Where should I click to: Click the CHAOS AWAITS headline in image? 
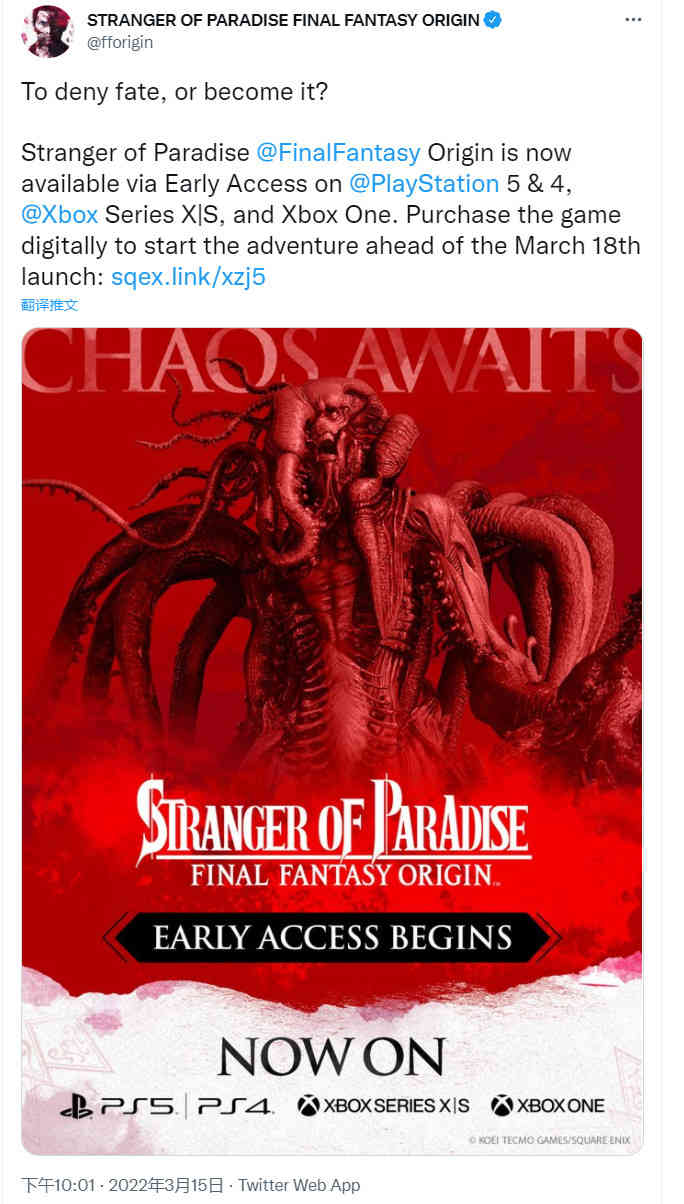click(x=332, y=365)
